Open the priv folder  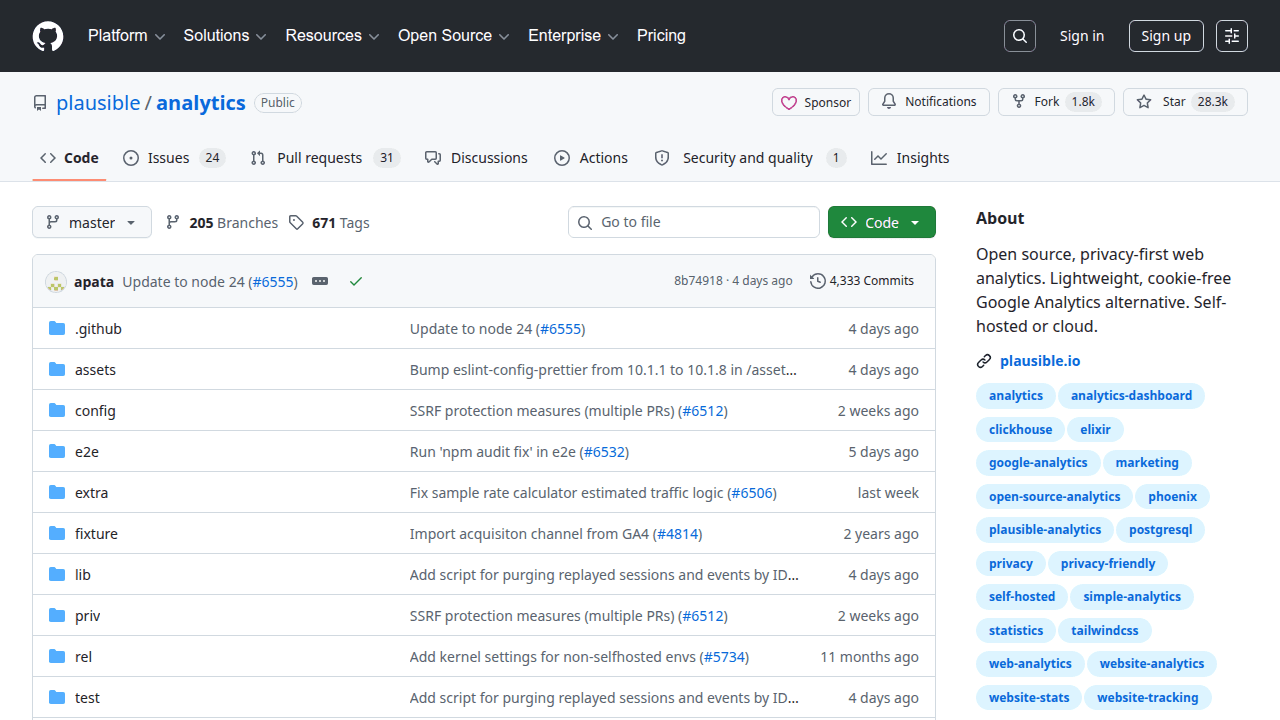click(88, 616)
